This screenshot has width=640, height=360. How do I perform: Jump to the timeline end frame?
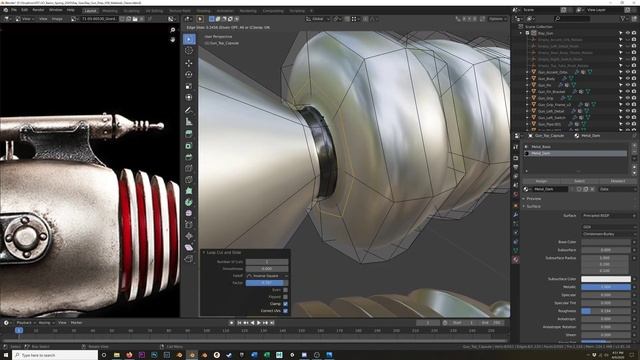(272, 323)
